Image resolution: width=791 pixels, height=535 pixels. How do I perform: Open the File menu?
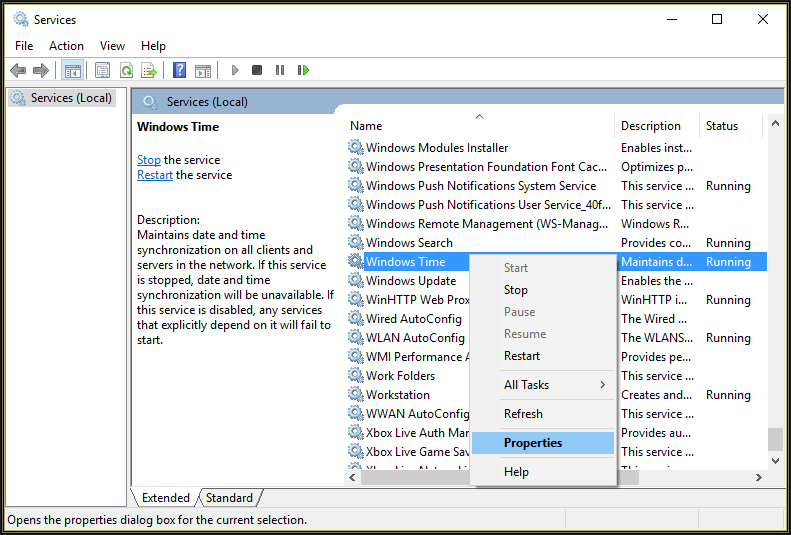point(24,46)
